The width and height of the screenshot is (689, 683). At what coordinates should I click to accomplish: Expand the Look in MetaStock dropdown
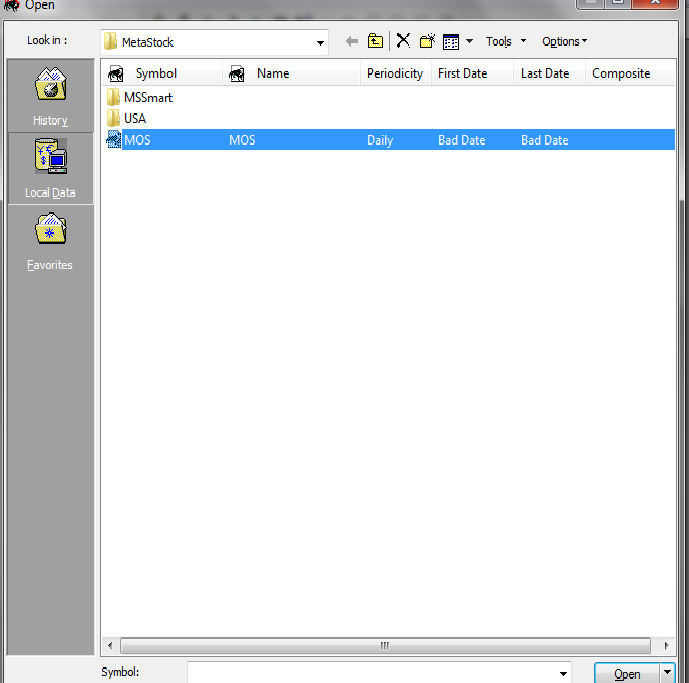coord(320,43)
